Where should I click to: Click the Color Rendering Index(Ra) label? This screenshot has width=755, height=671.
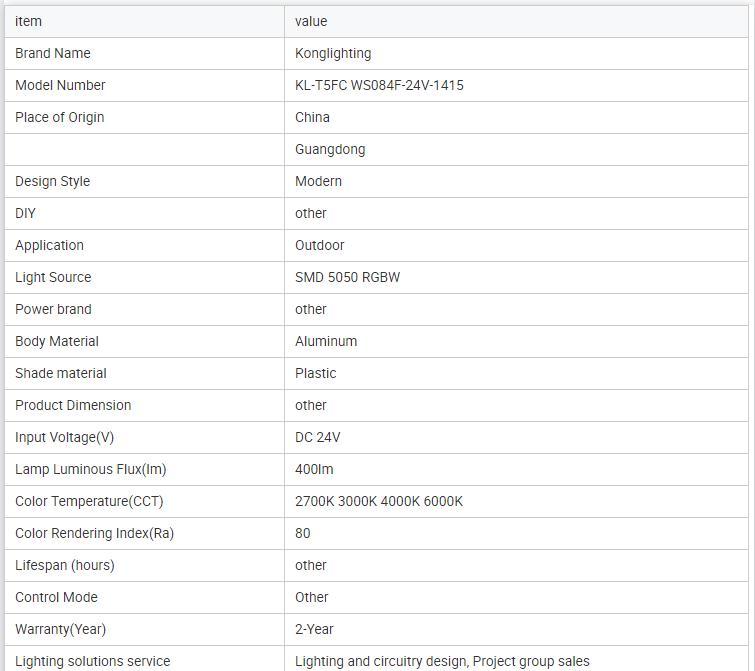(94, 533)
